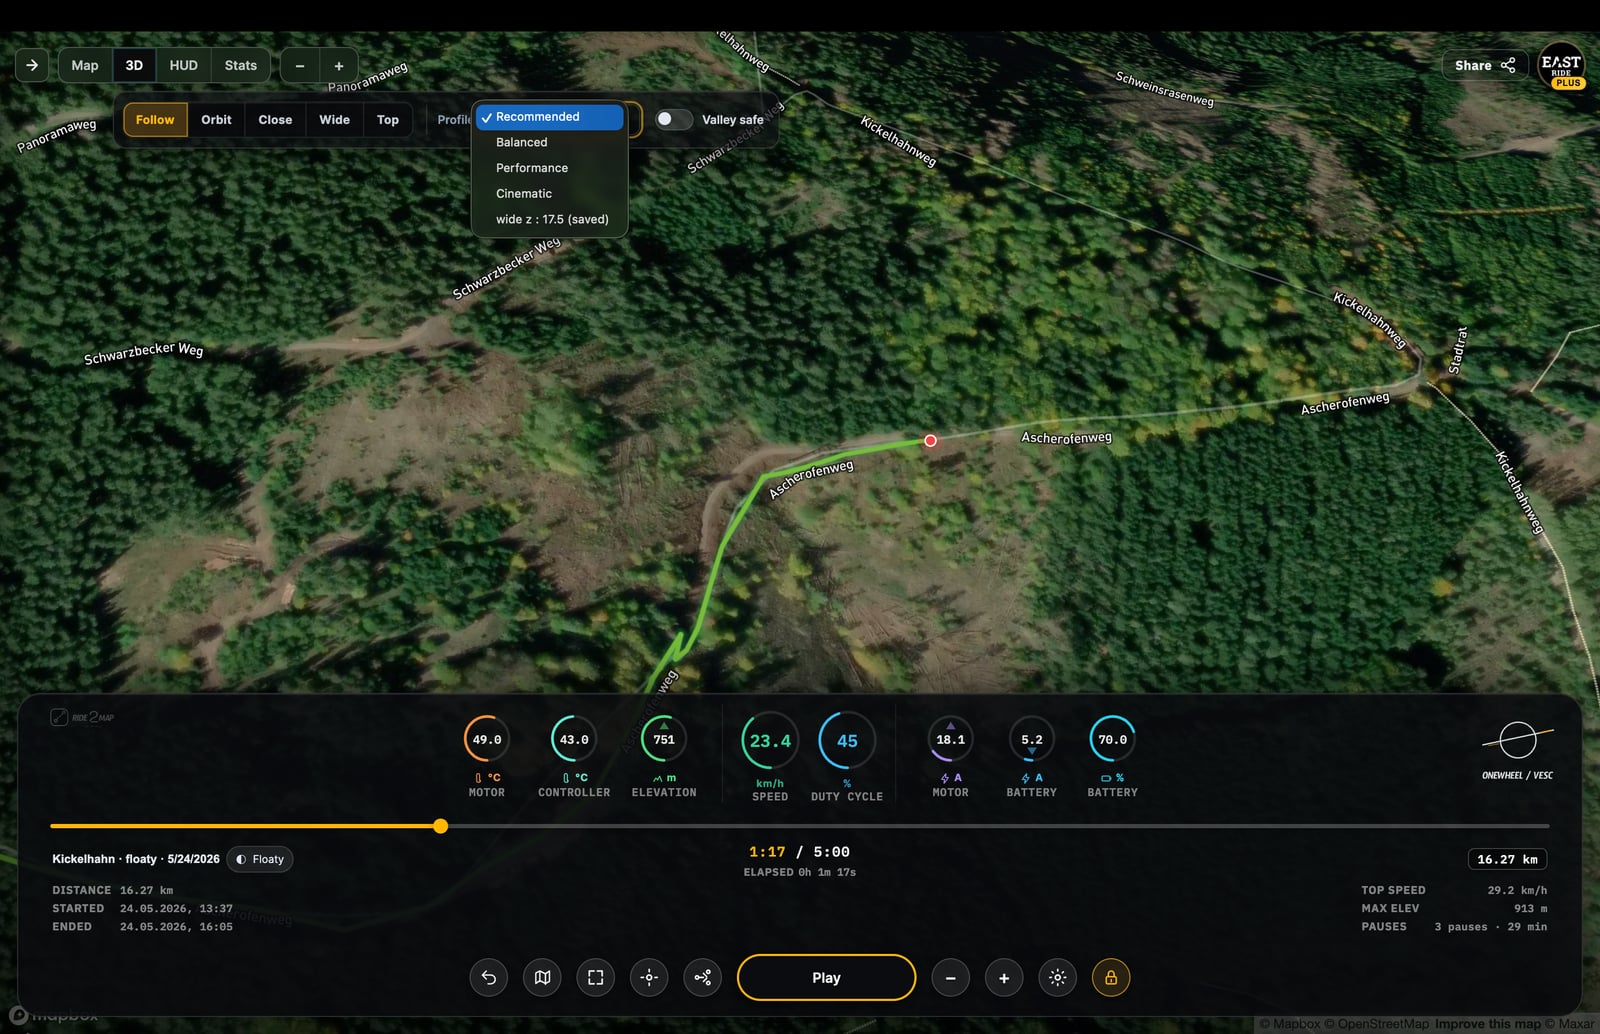
Task: Click the restart (undo arrow) icon
Action: pos(488,978)
